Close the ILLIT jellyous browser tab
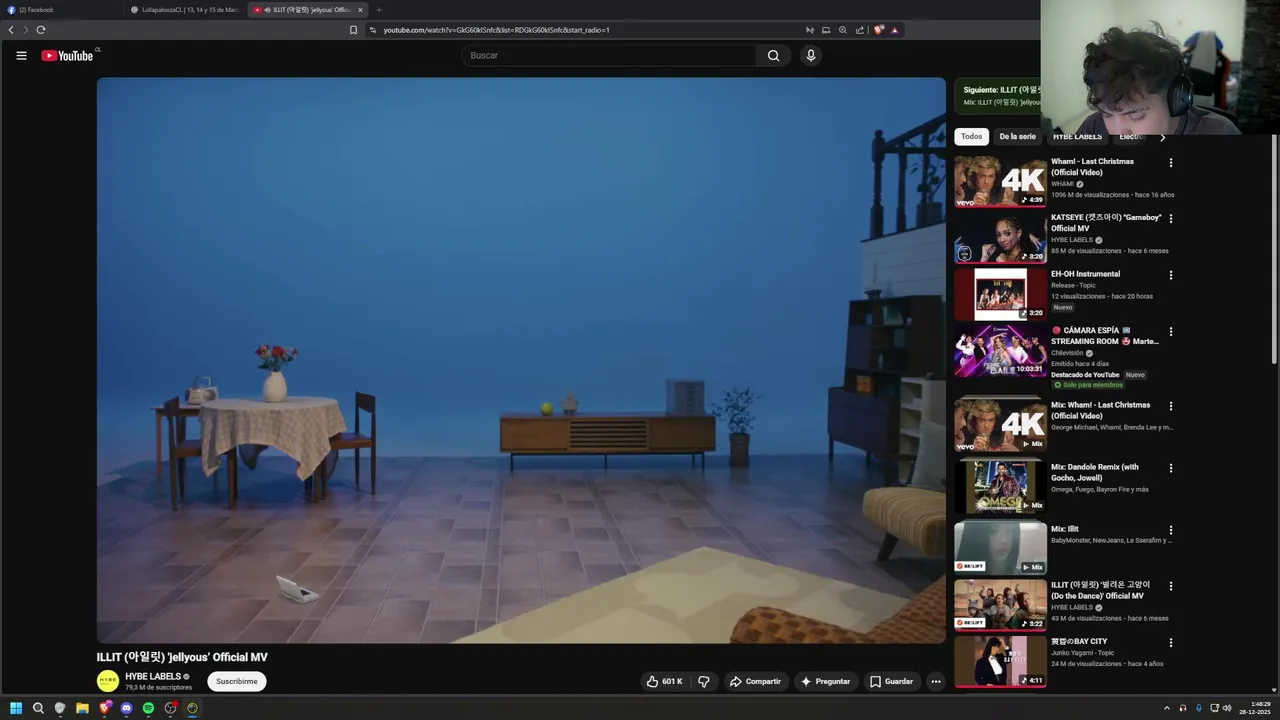The image size is (1280, 720). [x=360, y=10]
